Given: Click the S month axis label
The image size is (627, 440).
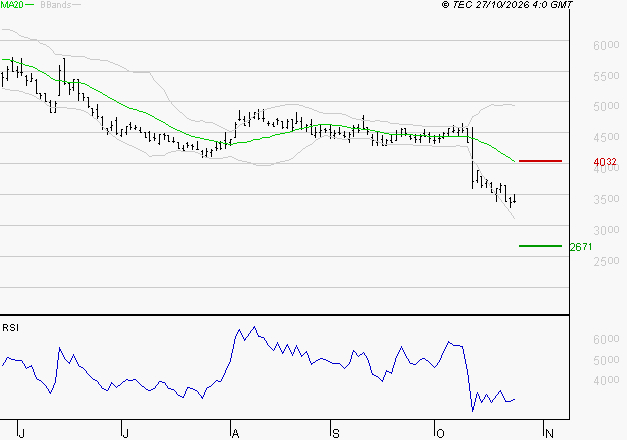Looking at the screenshot, I should tap(335, 433).
